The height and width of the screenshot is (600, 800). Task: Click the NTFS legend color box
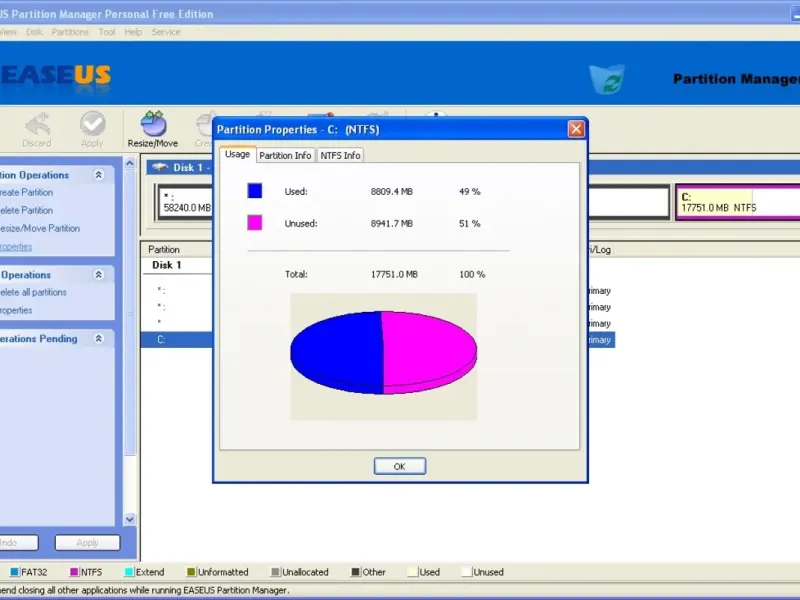(74, 572)
